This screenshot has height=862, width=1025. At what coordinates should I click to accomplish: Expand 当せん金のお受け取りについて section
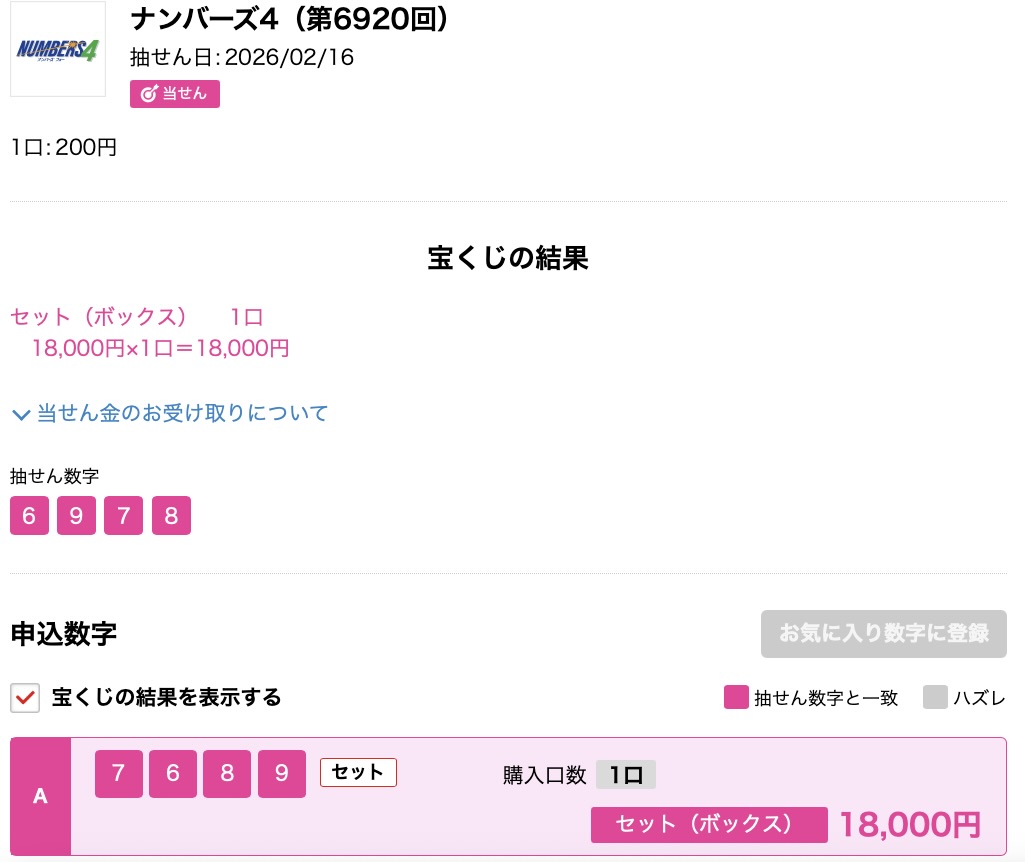coord(182,413)
